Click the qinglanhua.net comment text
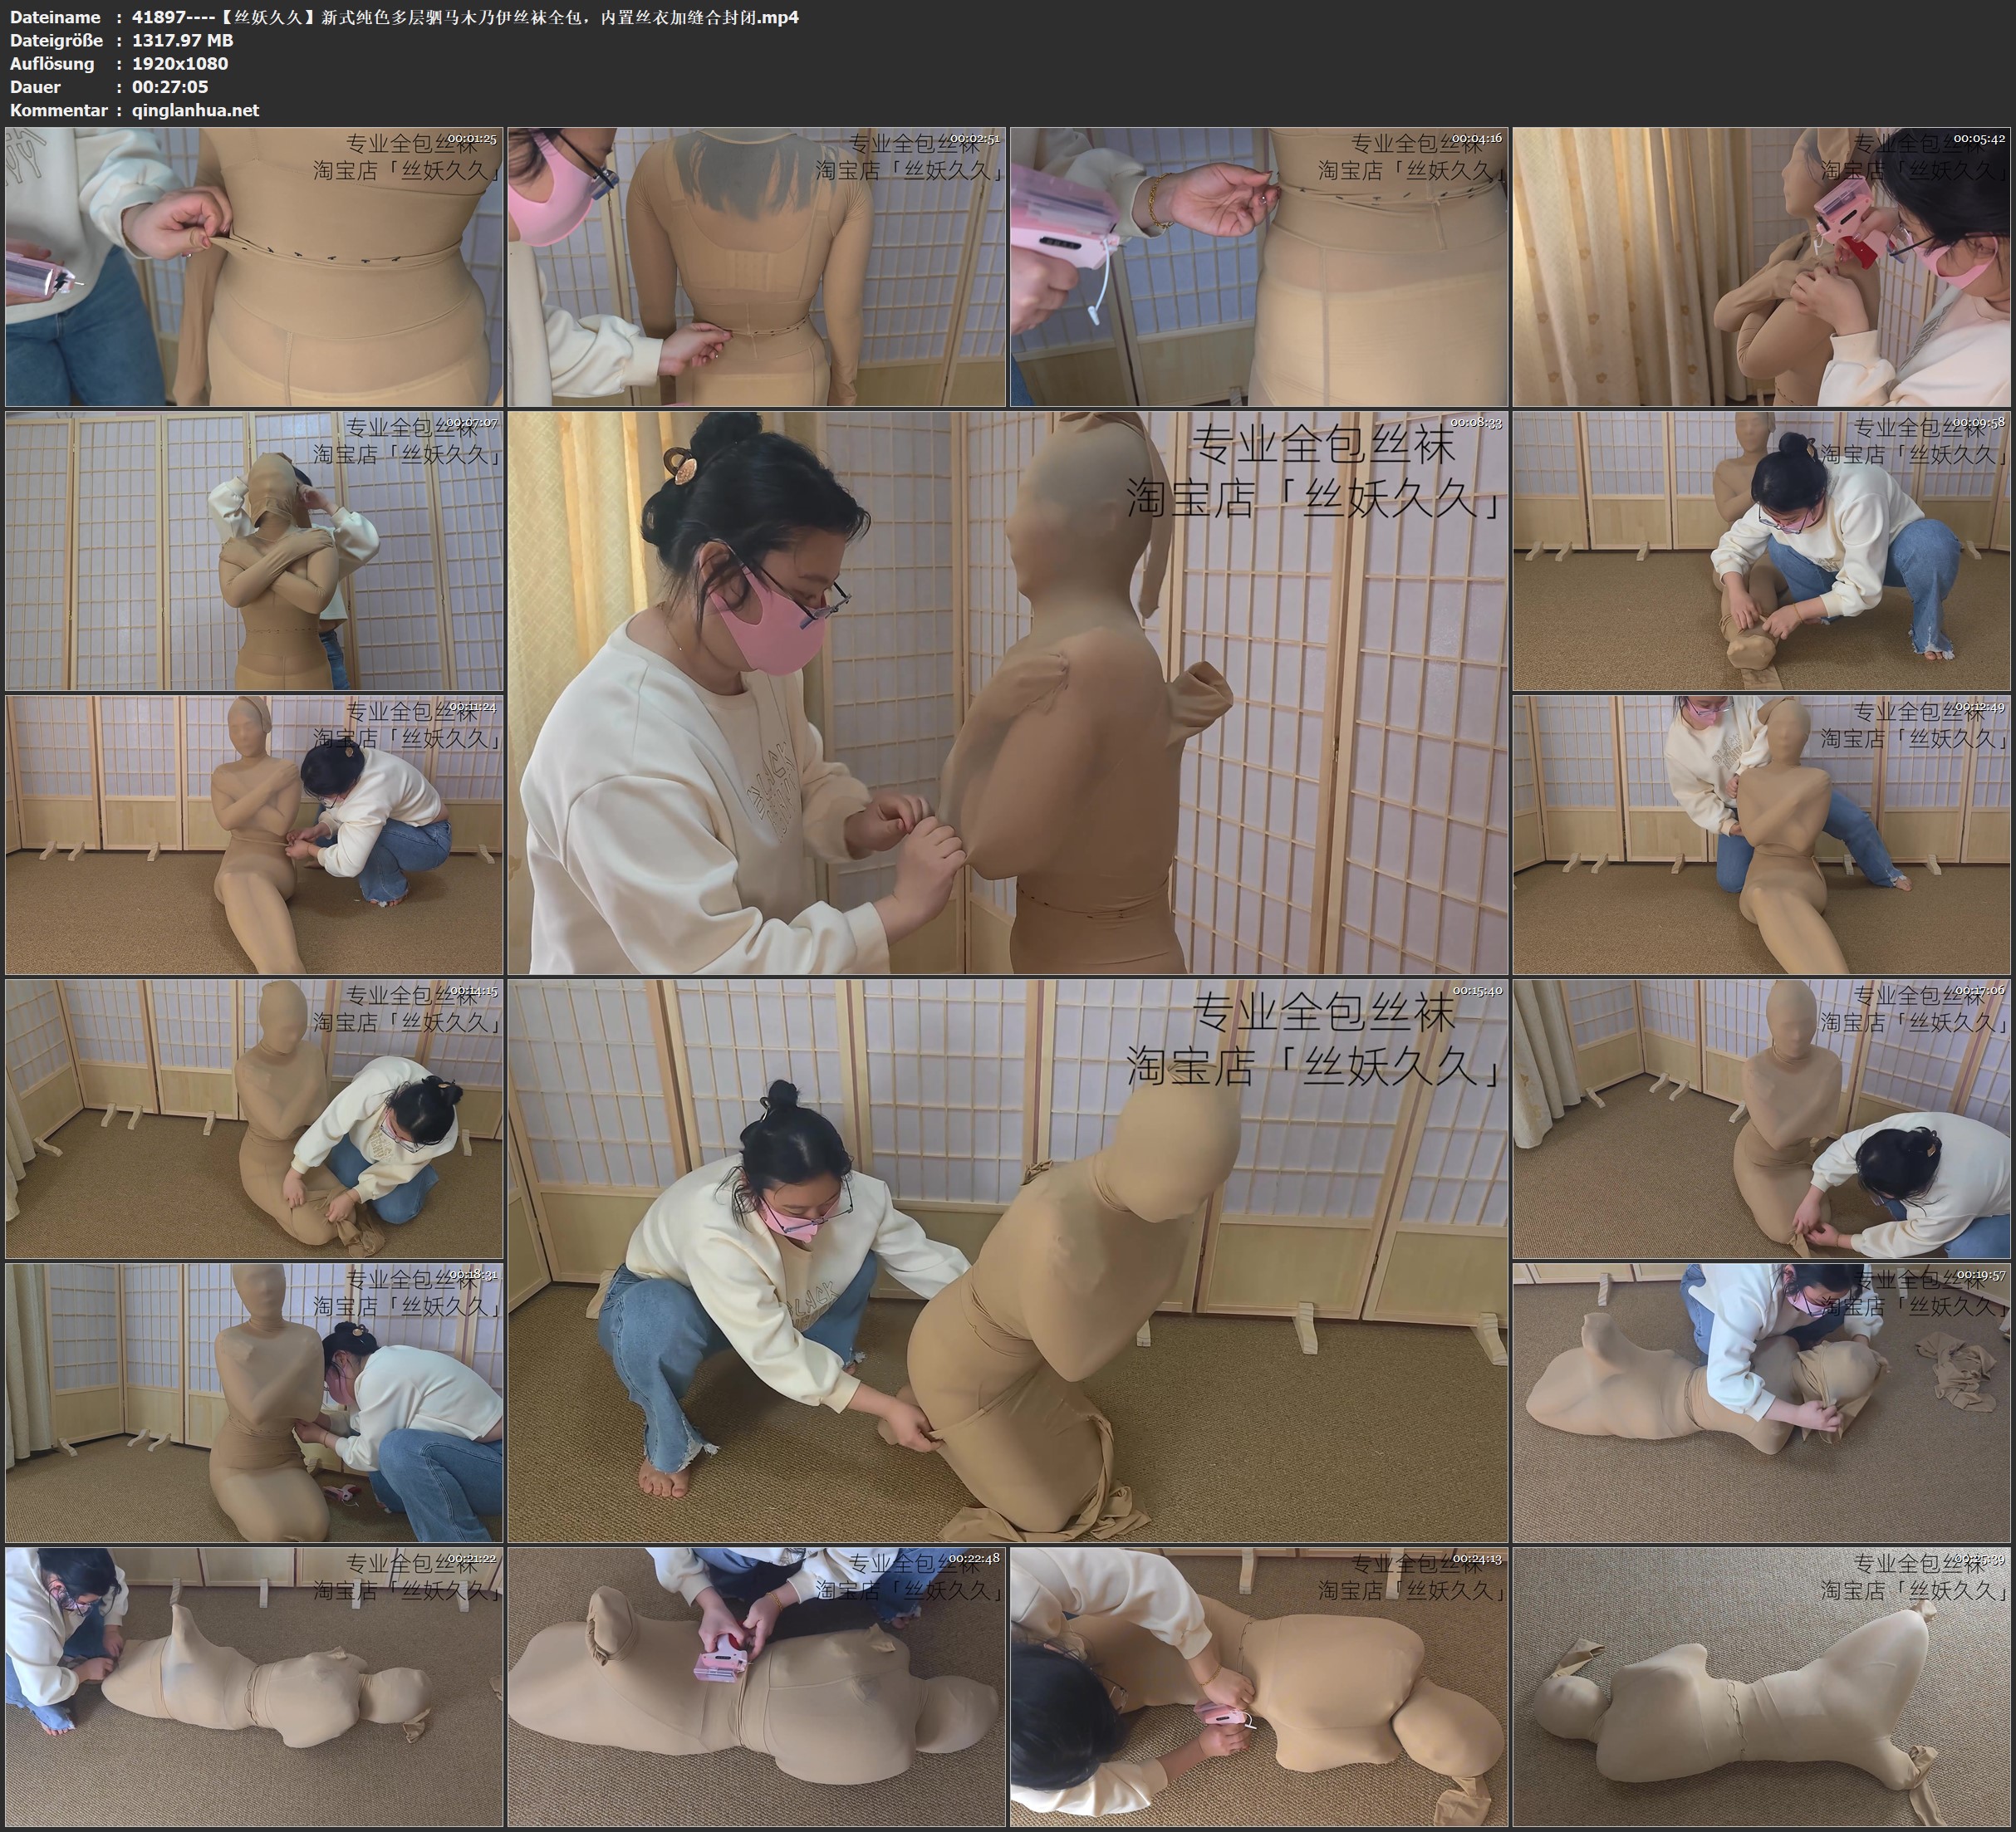The height and width of the screenshot is (1832, 2016). [x=195, y=110]
